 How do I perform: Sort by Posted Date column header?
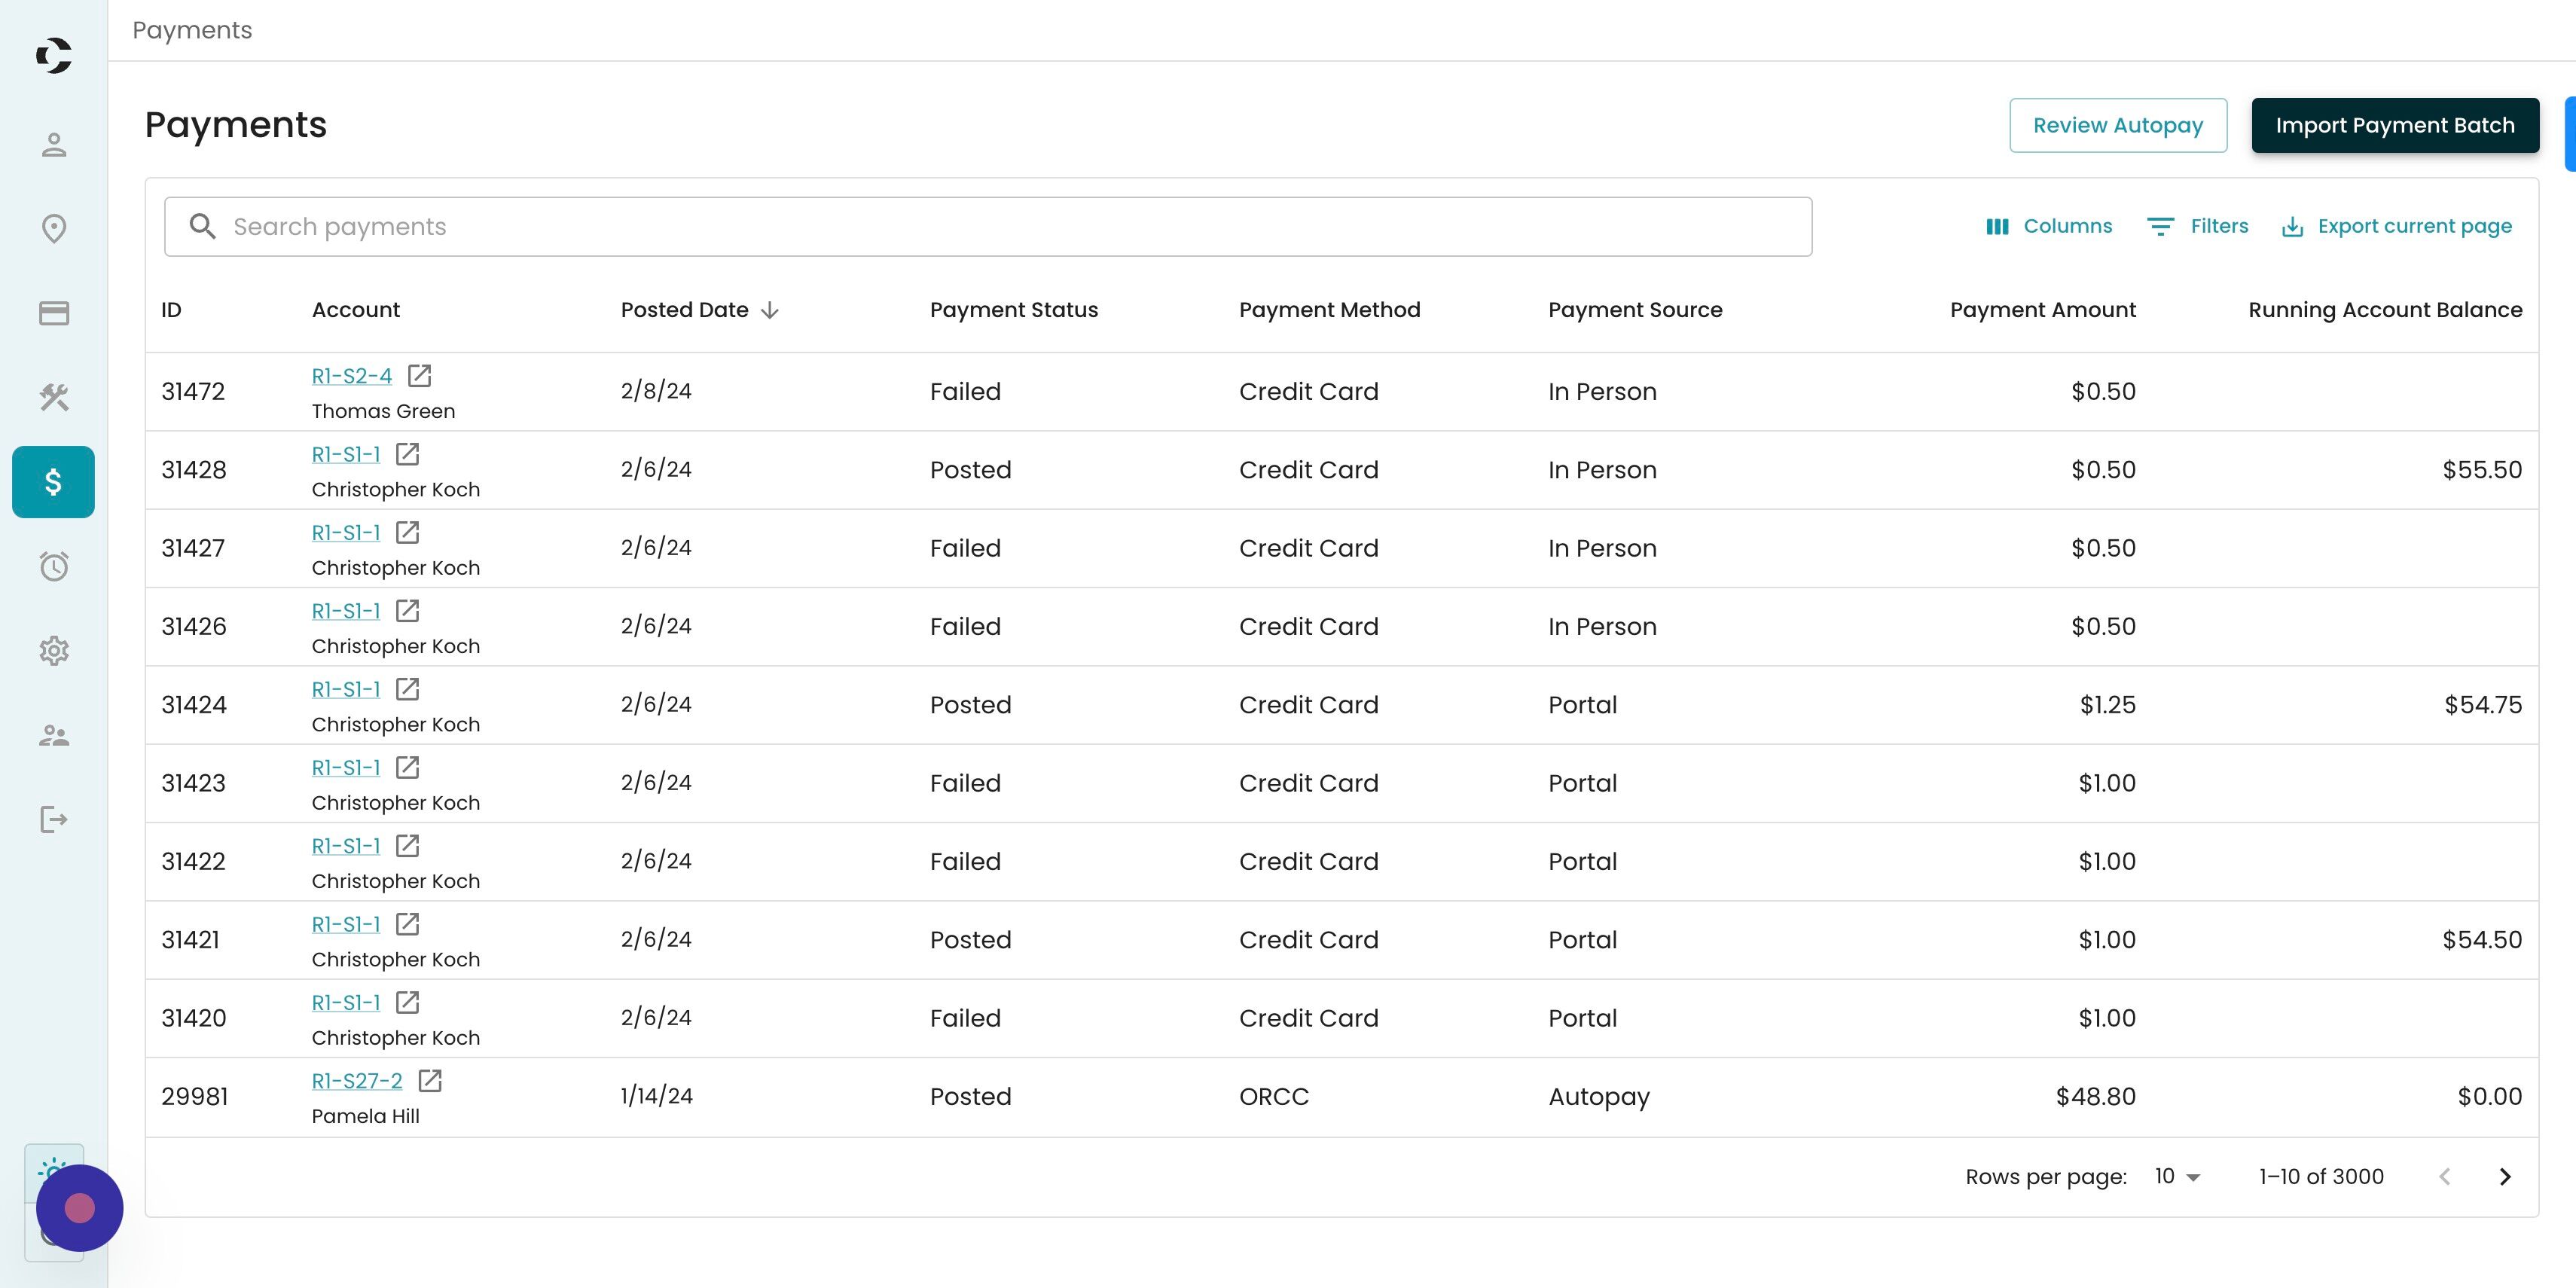pyautogui.click(x=685, y=310)
